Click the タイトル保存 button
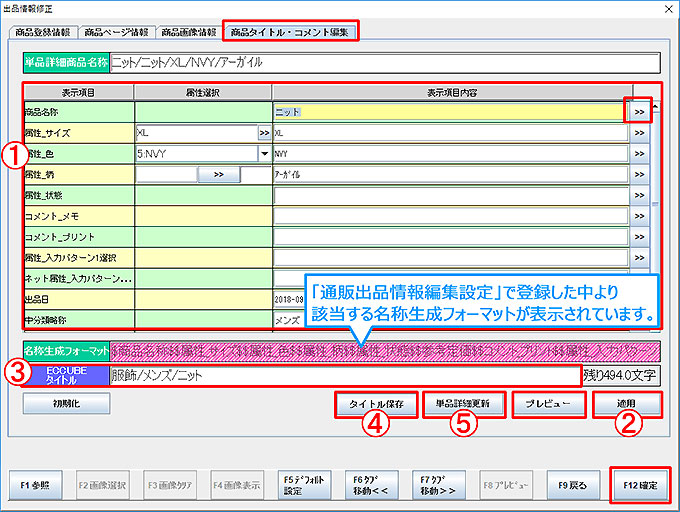The height and width of the screenshot is (512, 680). (376, 404)
